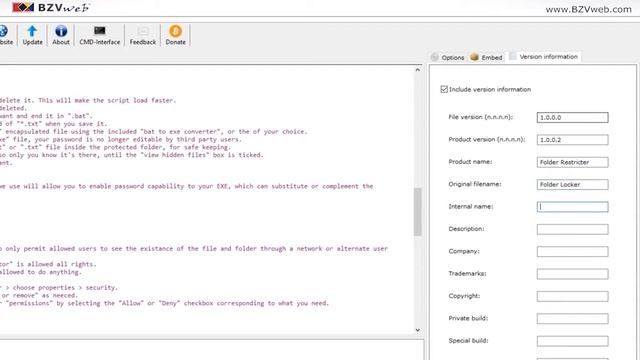Click the BZVweb logo
Screen dimensions: 640x360
click(51, 7)
